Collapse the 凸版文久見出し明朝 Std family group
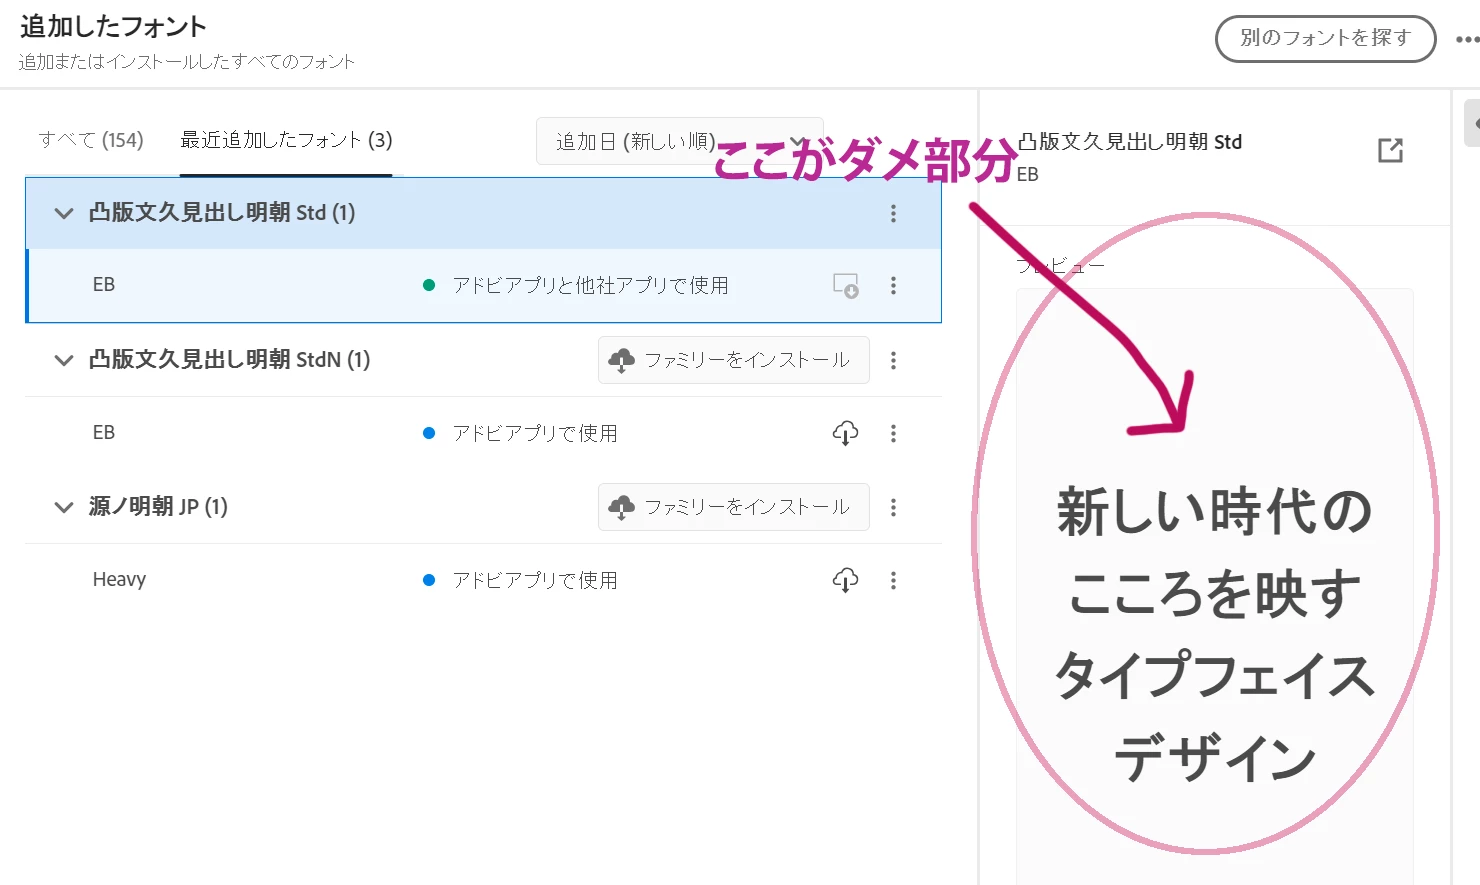 coord(64,213)
